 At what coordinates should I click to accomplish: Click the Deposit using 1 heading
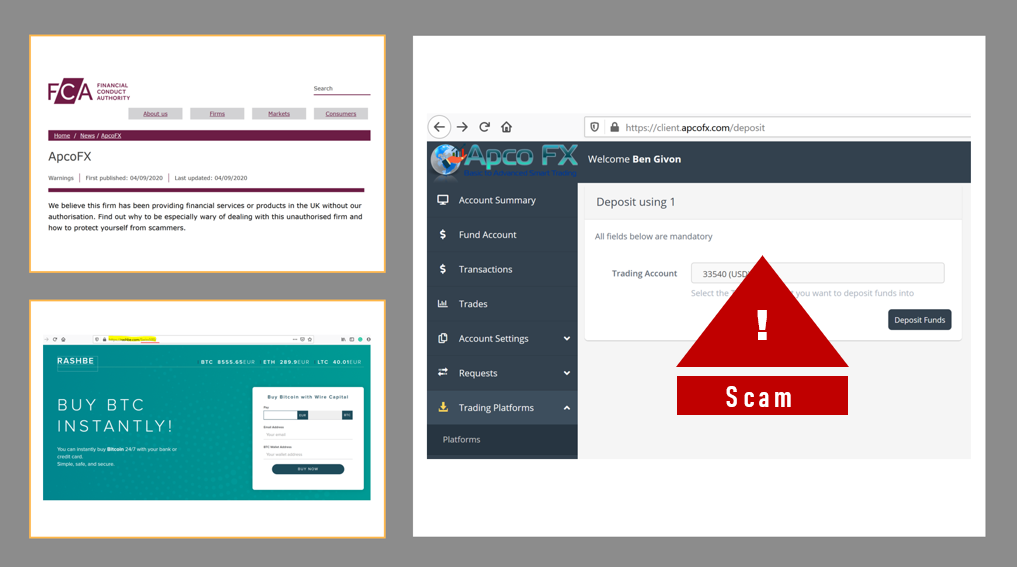[636, 202]
